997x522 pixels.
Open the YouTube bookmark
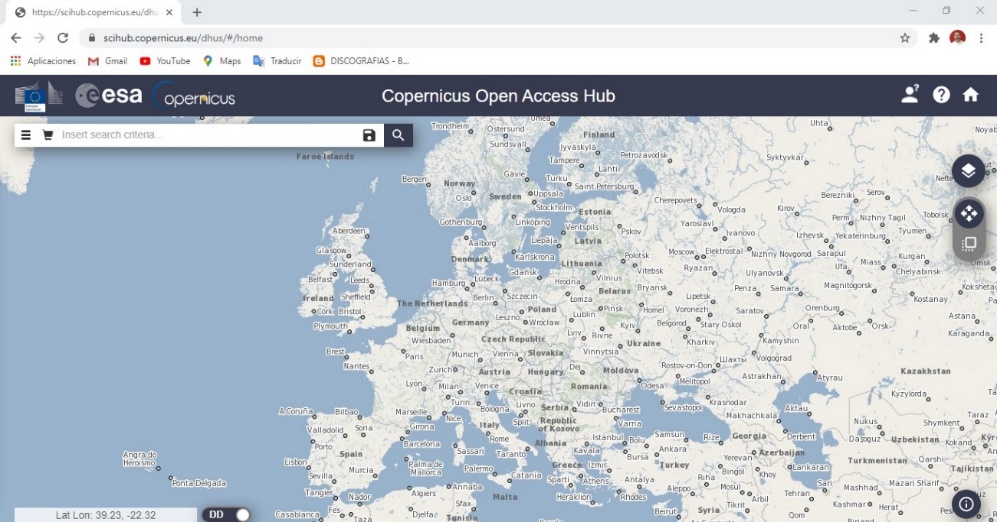click(165, 61)
